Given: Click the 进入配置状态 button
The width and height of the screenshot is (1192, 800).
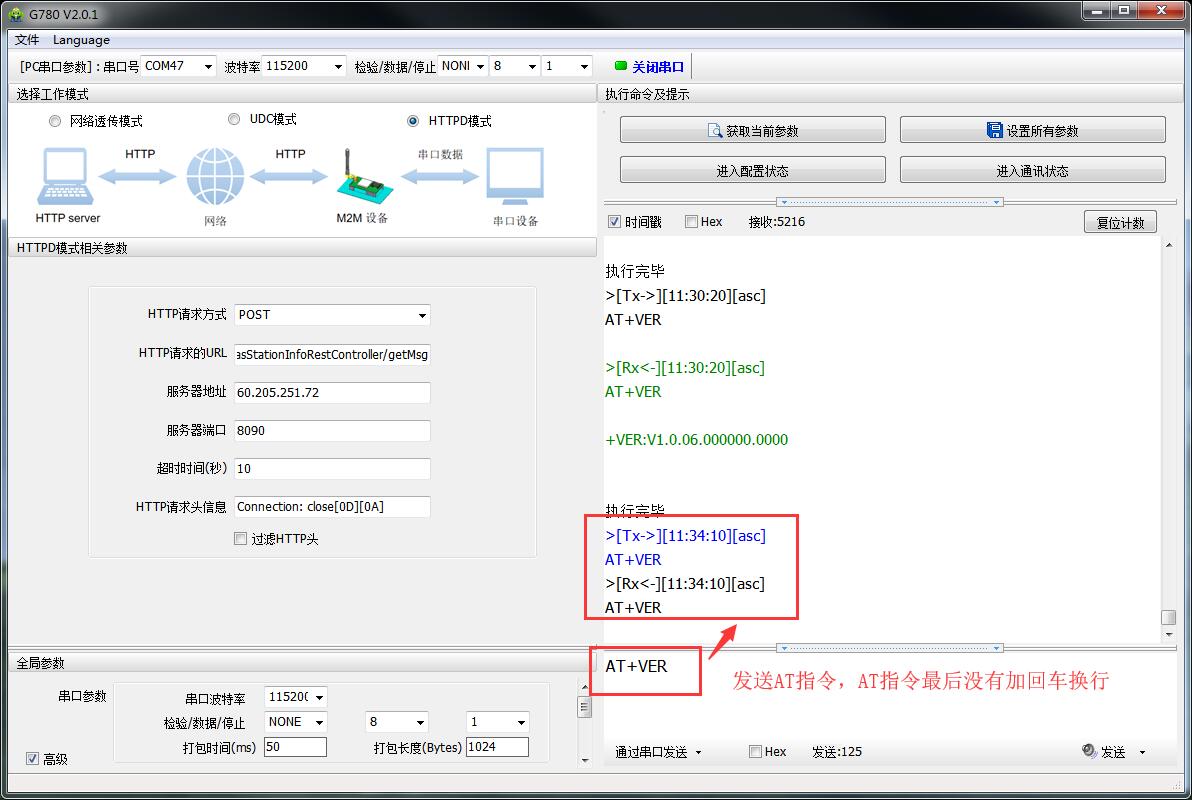Looking at the screenshot, I should pos(752,171).
